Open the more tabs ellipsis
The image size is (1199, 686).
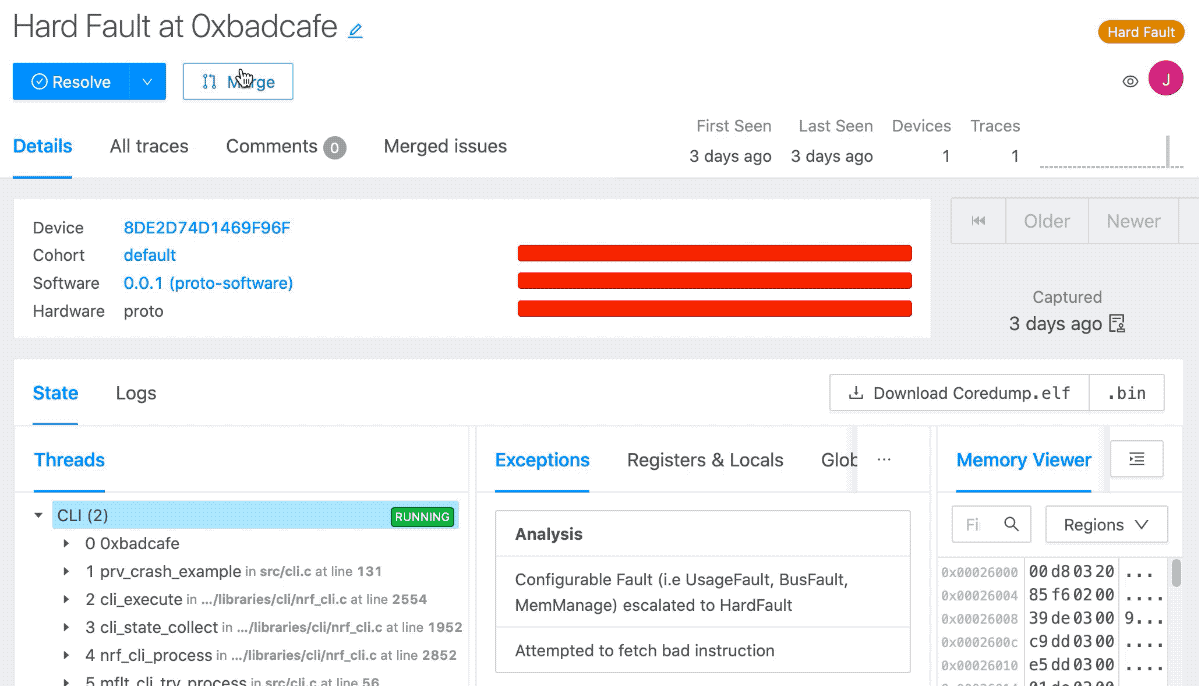883,460
